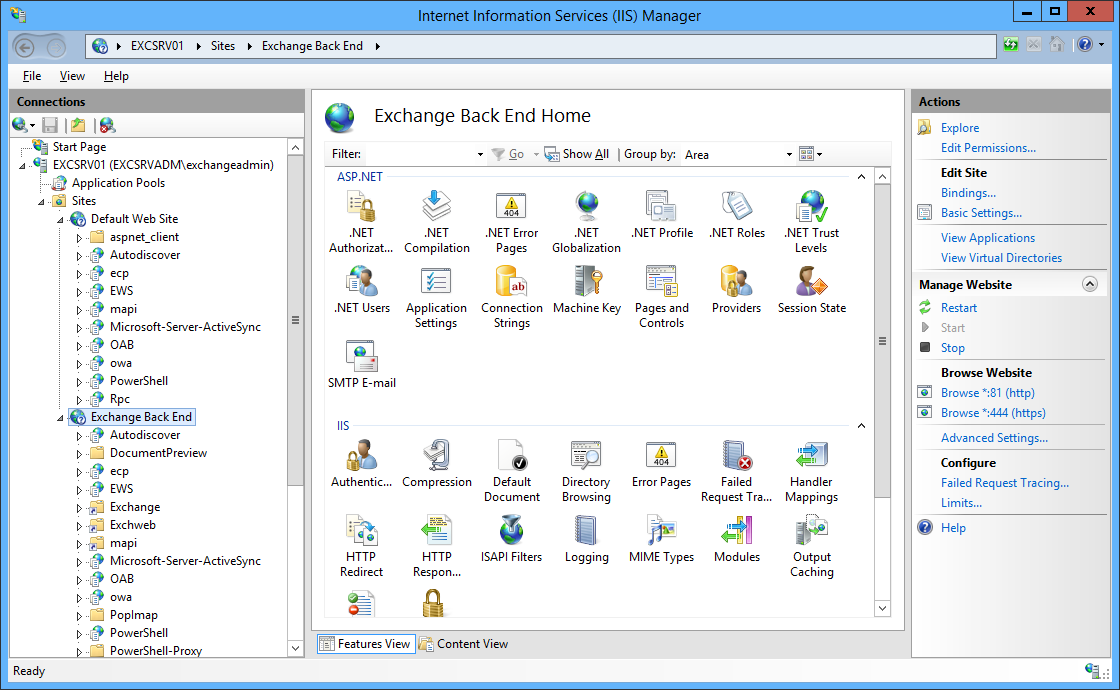This screenshot has width=1120, height=690.
Task: Expand the DocumentPreview tree node
Action: click(x=79, y=454)
